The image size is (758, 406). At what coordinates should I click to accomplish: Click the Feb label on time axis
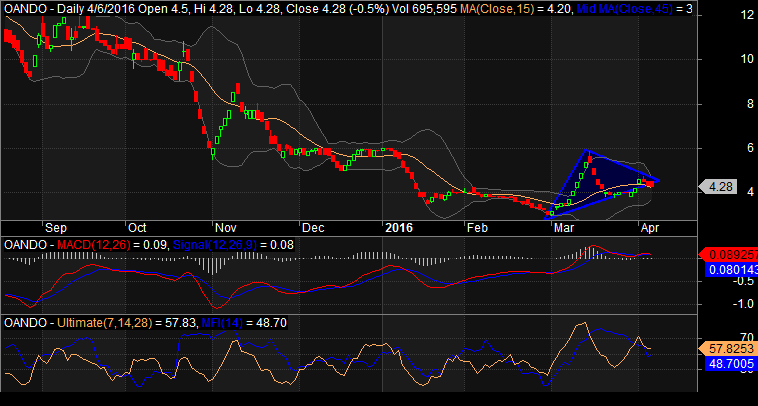478,228
